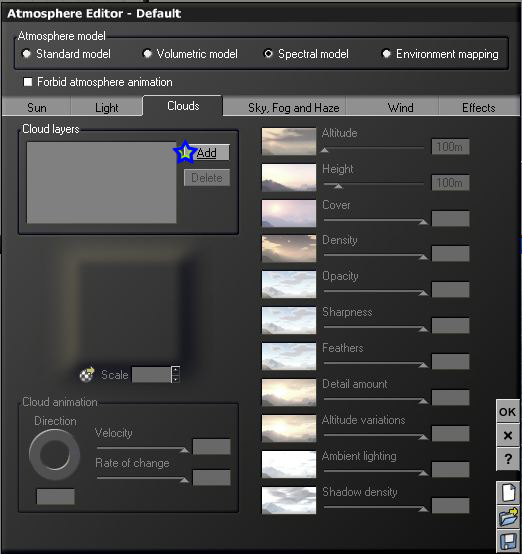Click the OK icon to confirm
Viewport: 522px width, 554px height.
[508, 411]
